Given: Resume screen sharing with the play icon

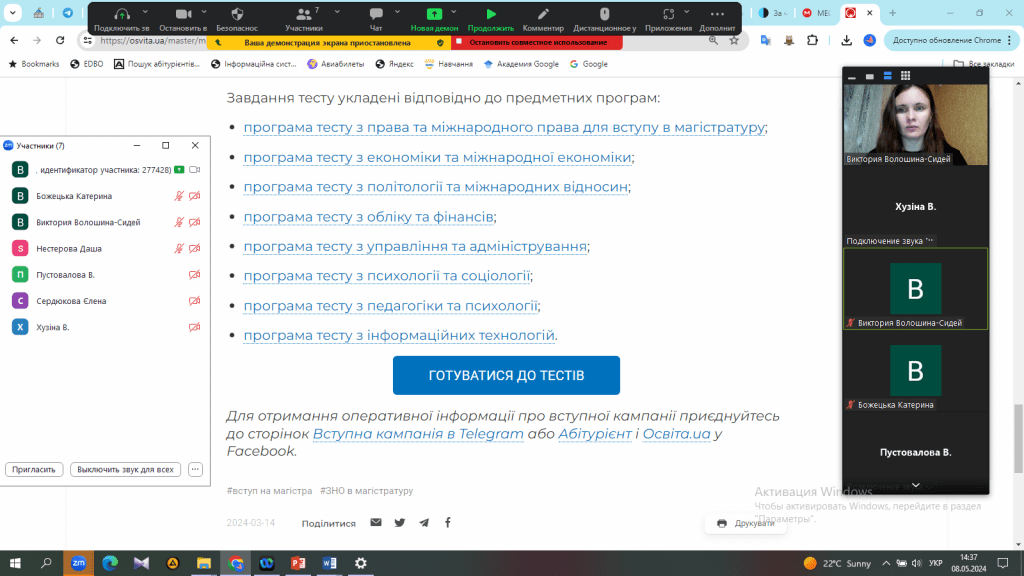Looking at the screenshot, I should coord(491,18).
